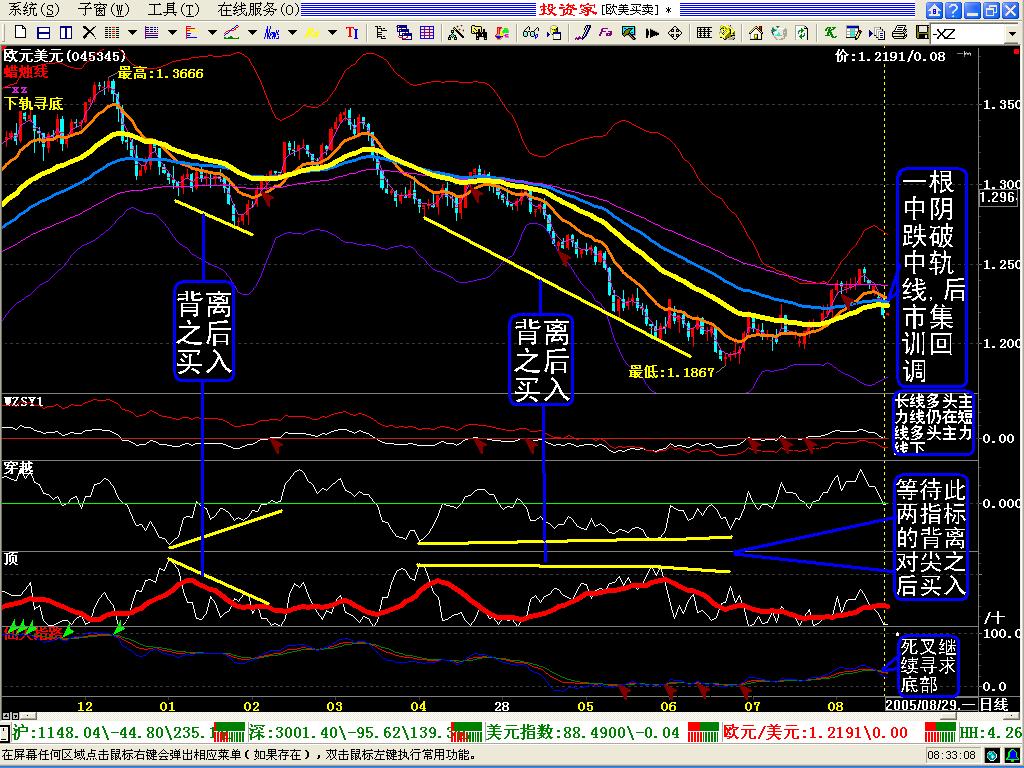Screen dimensions: 1024x768
Task: Click the WZSY1 sub-chart label
Action: pyautogui.click(x=24, y=401)
